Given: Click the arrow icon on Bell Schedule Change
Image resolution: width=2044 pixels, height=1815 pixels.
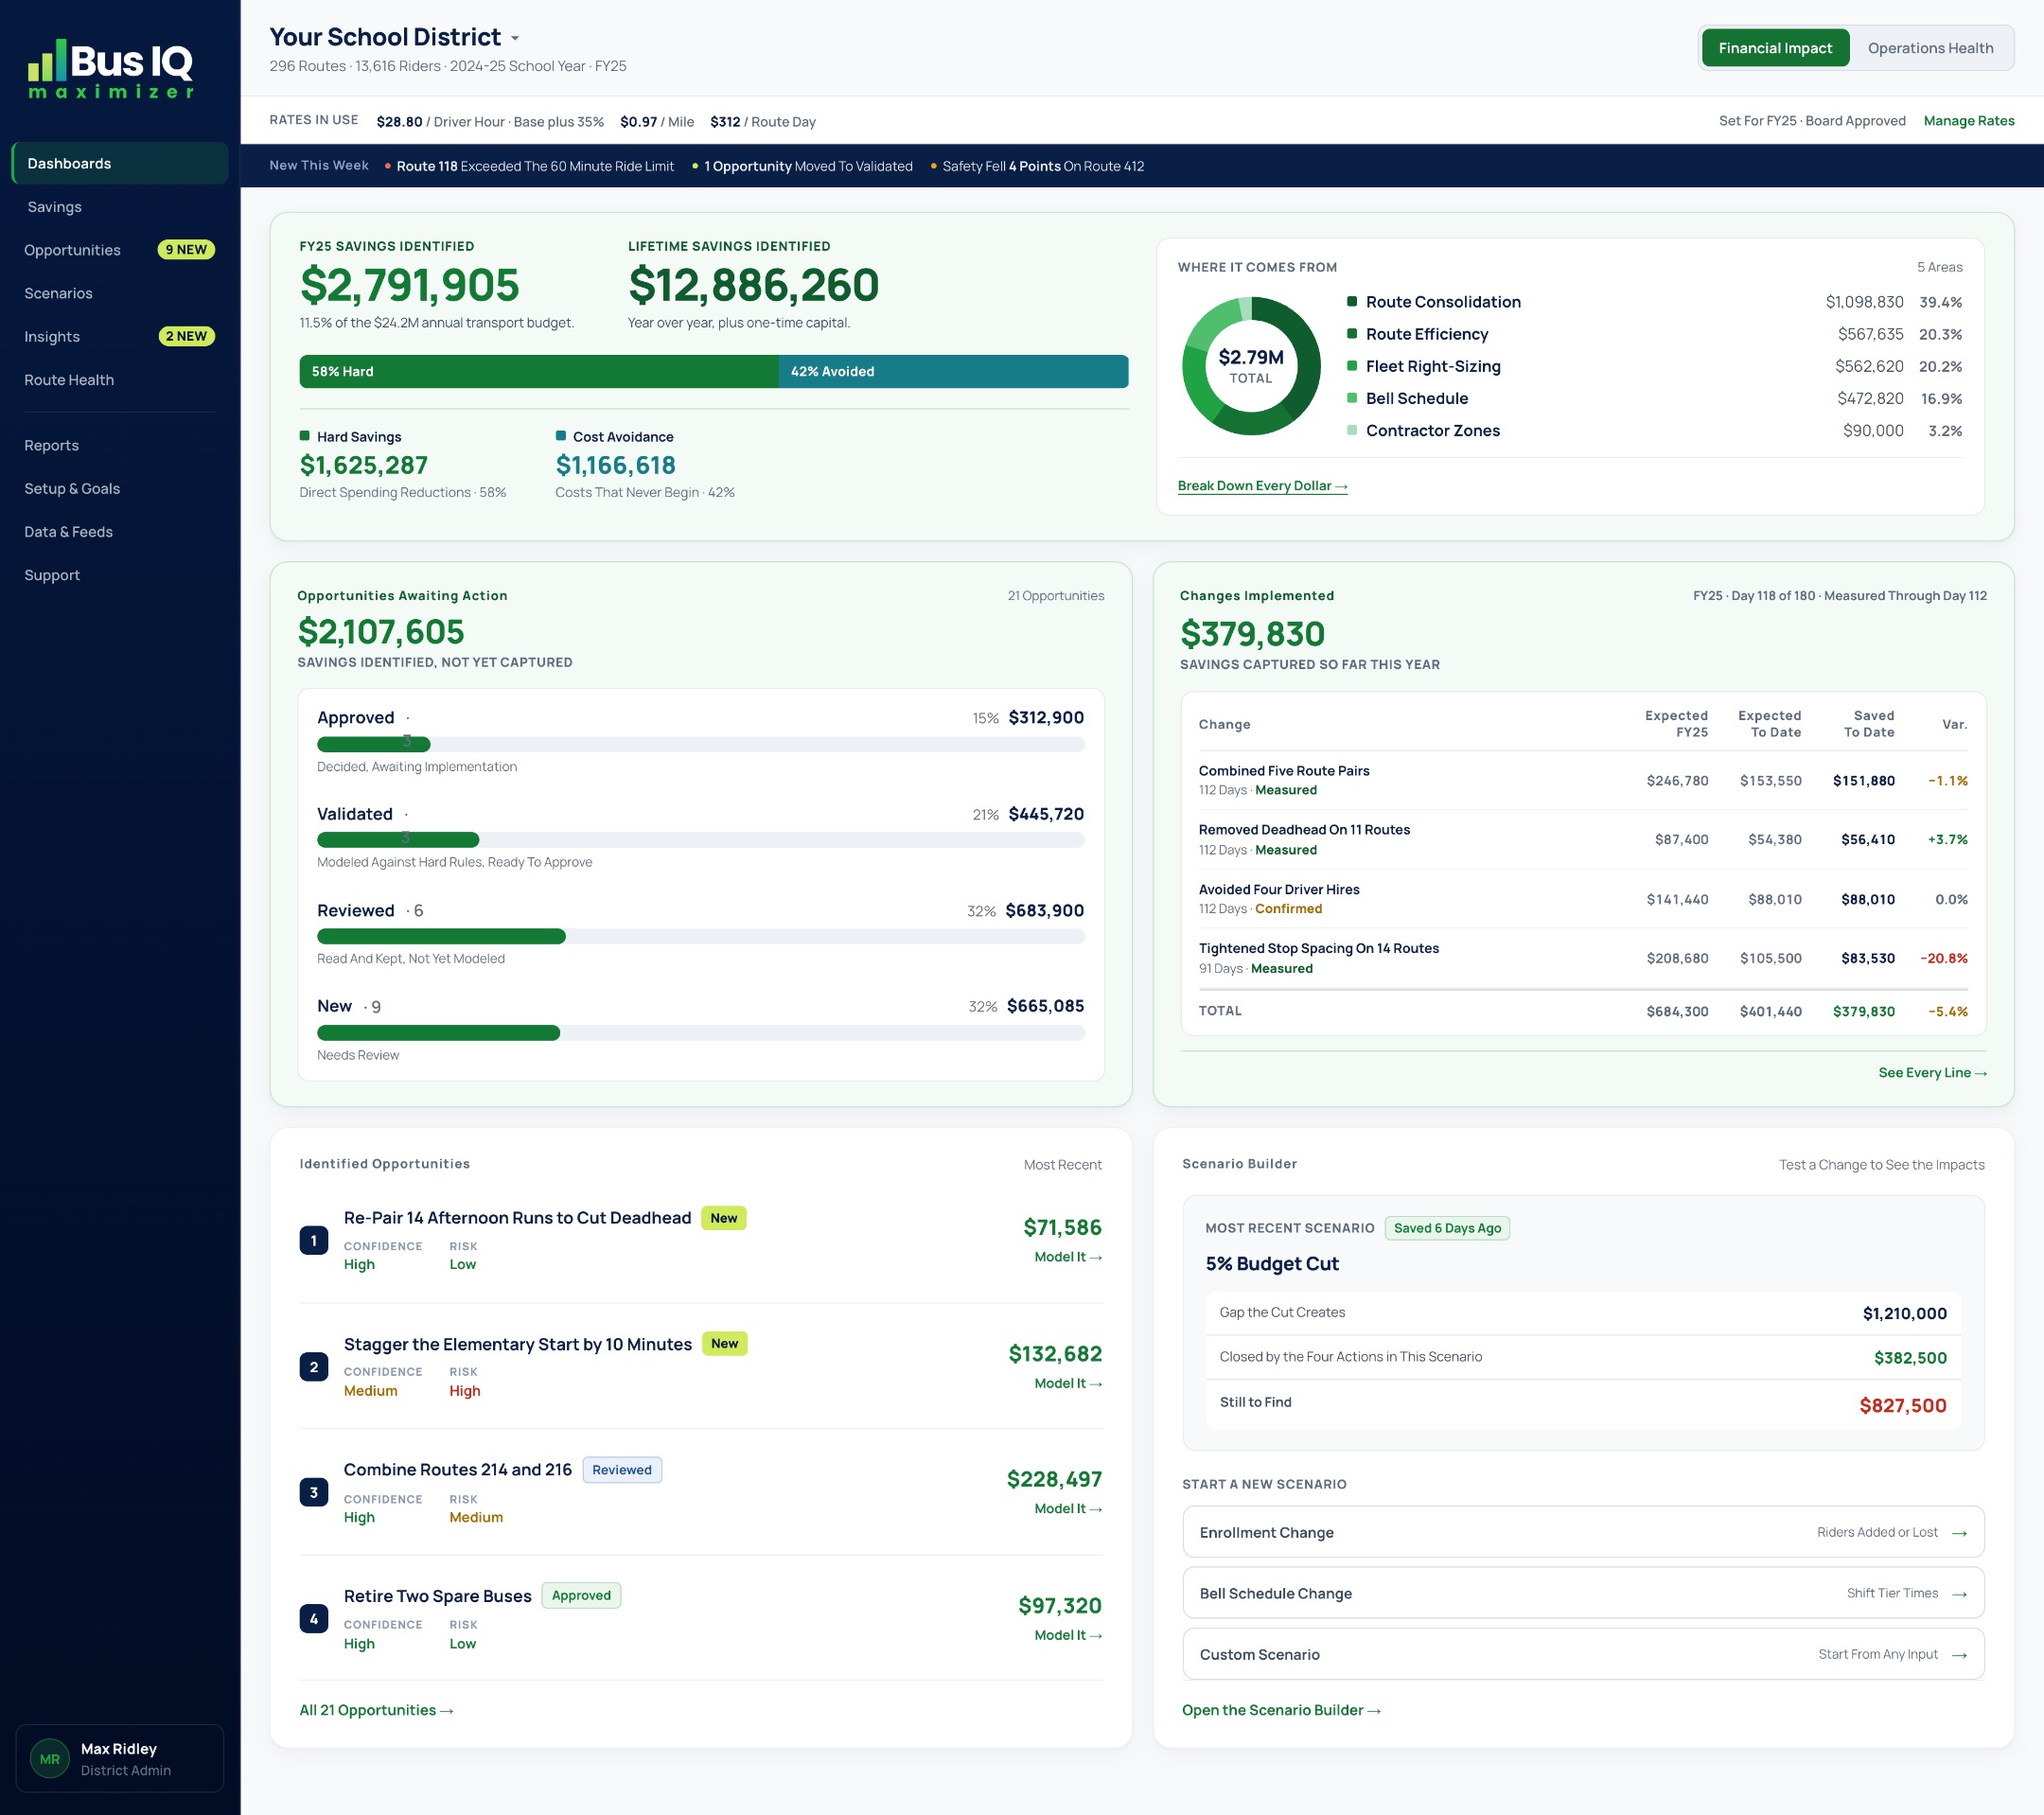Looking at the screenshot, I should point(1959,1594).
